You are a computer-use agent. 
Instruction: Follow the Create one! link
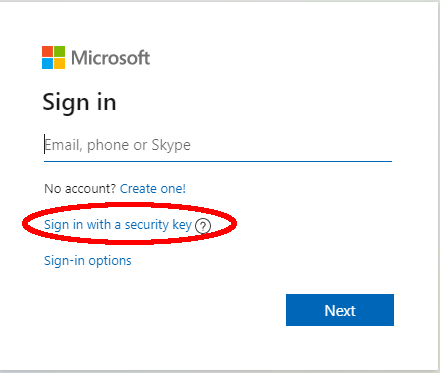(153, 189)
